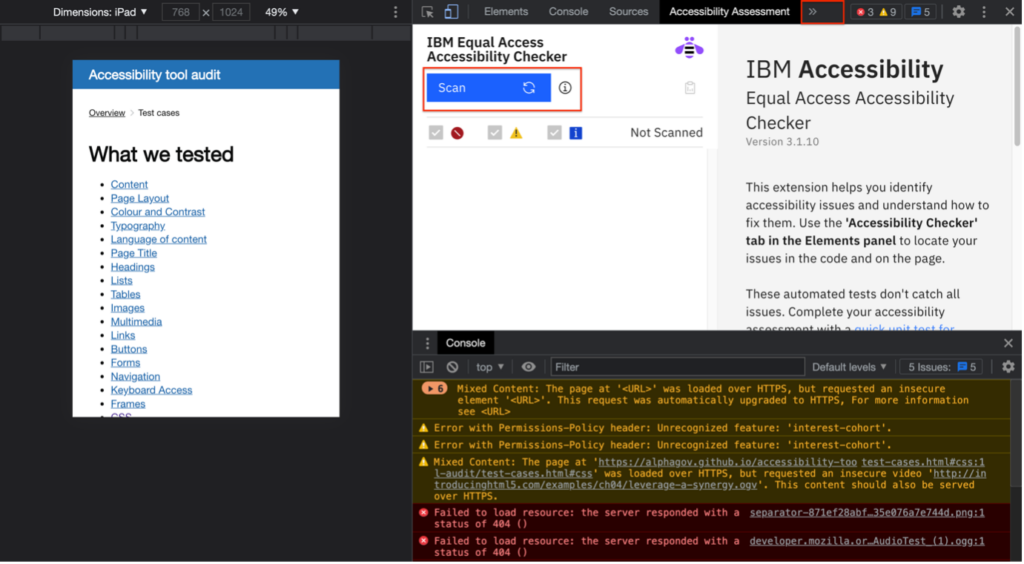The height and width of the screenshot is (564, 1024).
Task: Click the blue Scan button
Action: (x=488, y=88)
